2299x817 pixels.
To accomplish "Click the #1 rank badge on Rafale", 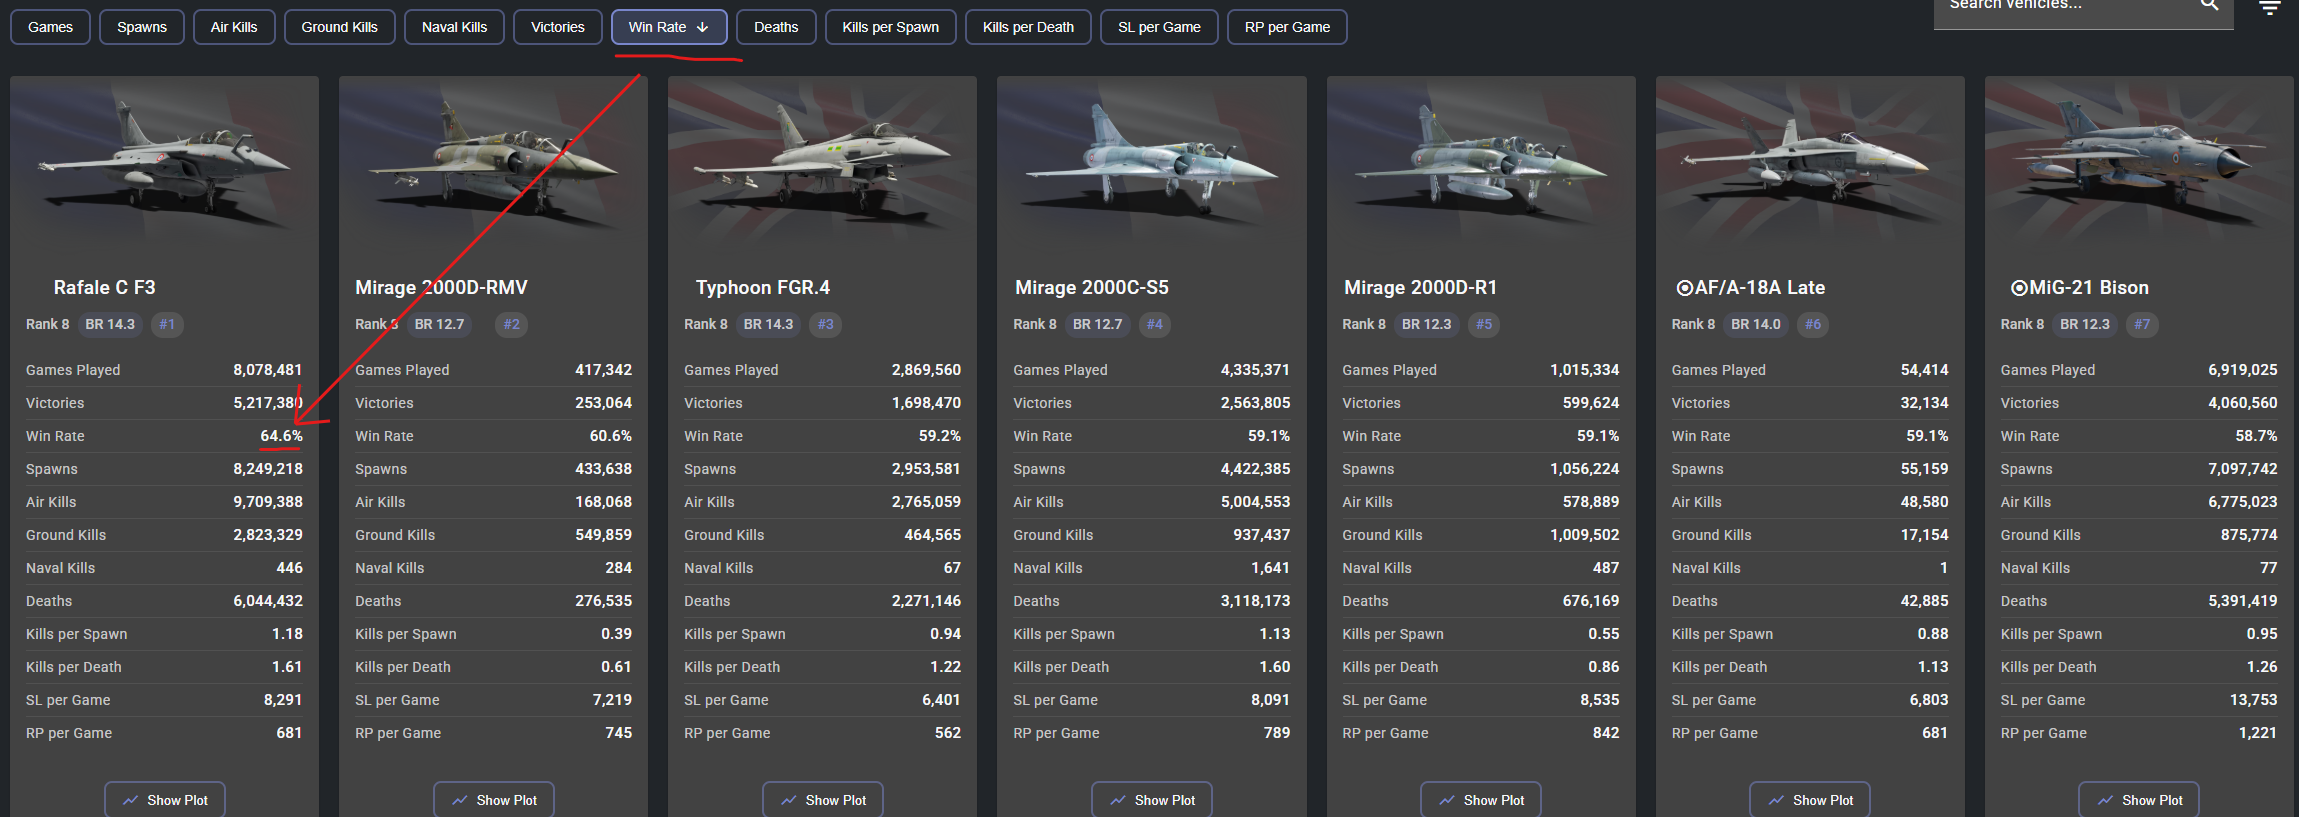I will (167, 324).
